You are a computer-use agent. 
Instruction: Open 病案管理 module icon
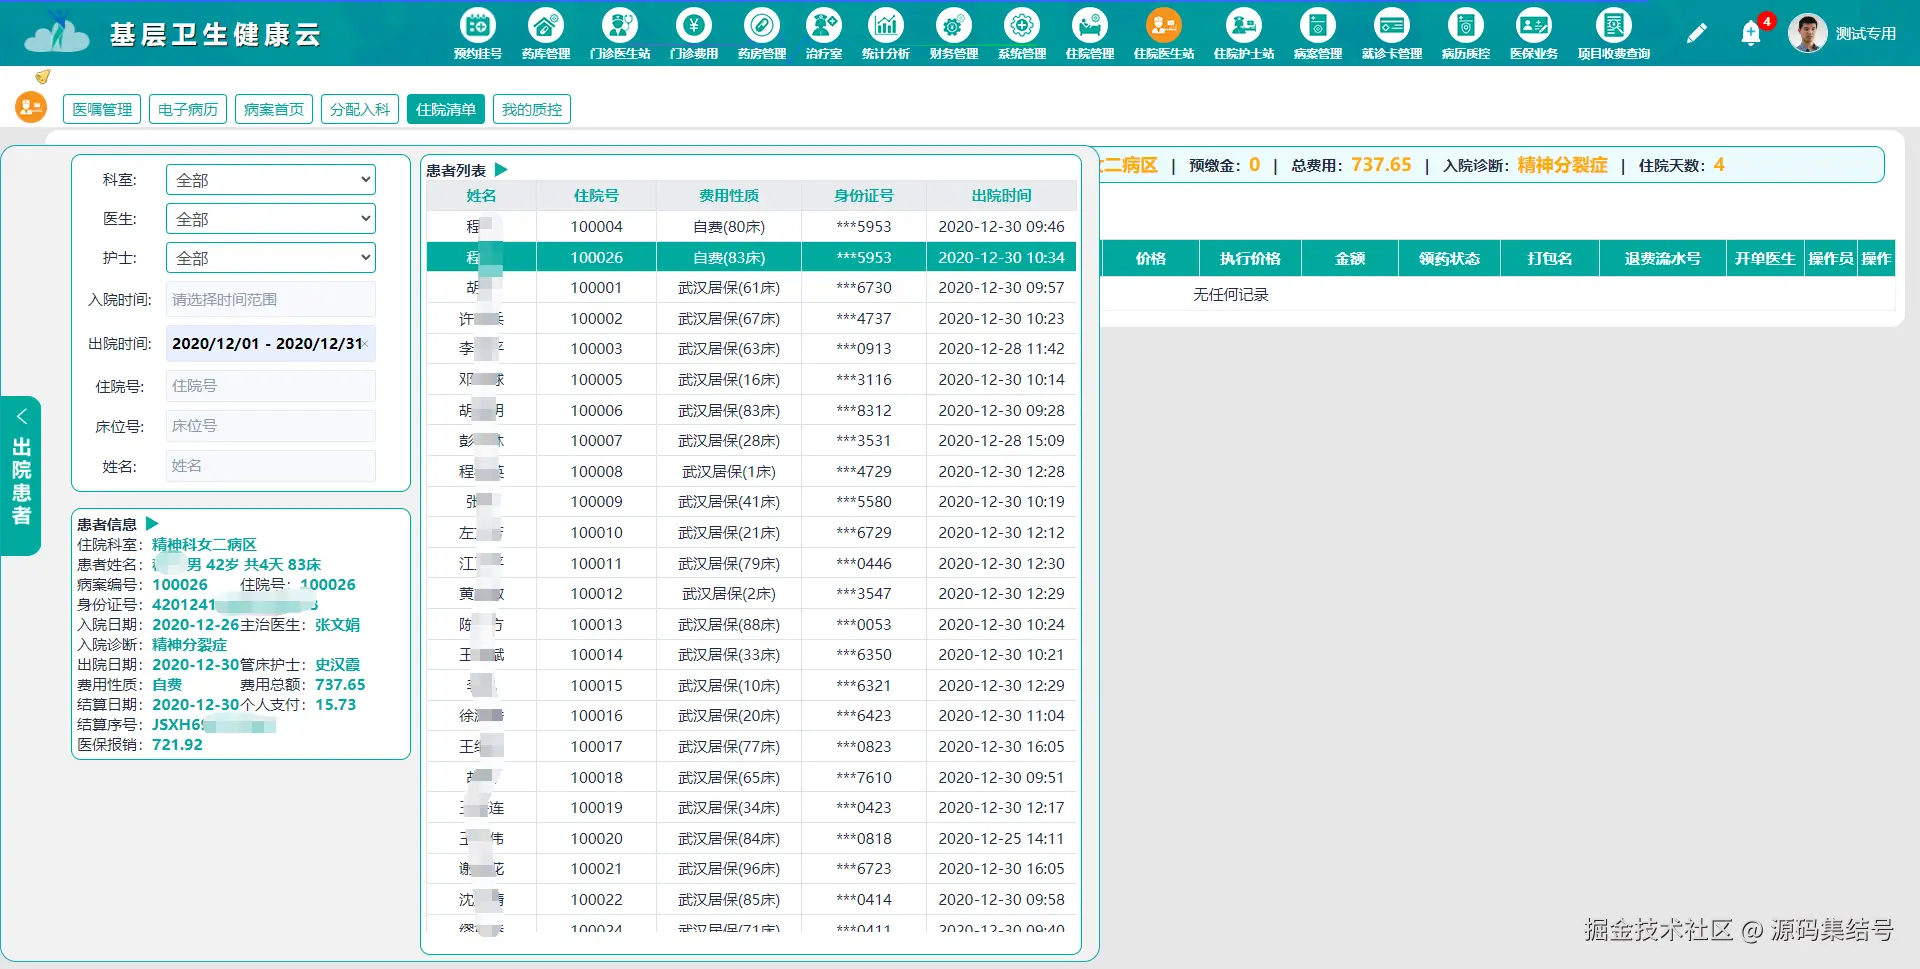point(1318,25)
